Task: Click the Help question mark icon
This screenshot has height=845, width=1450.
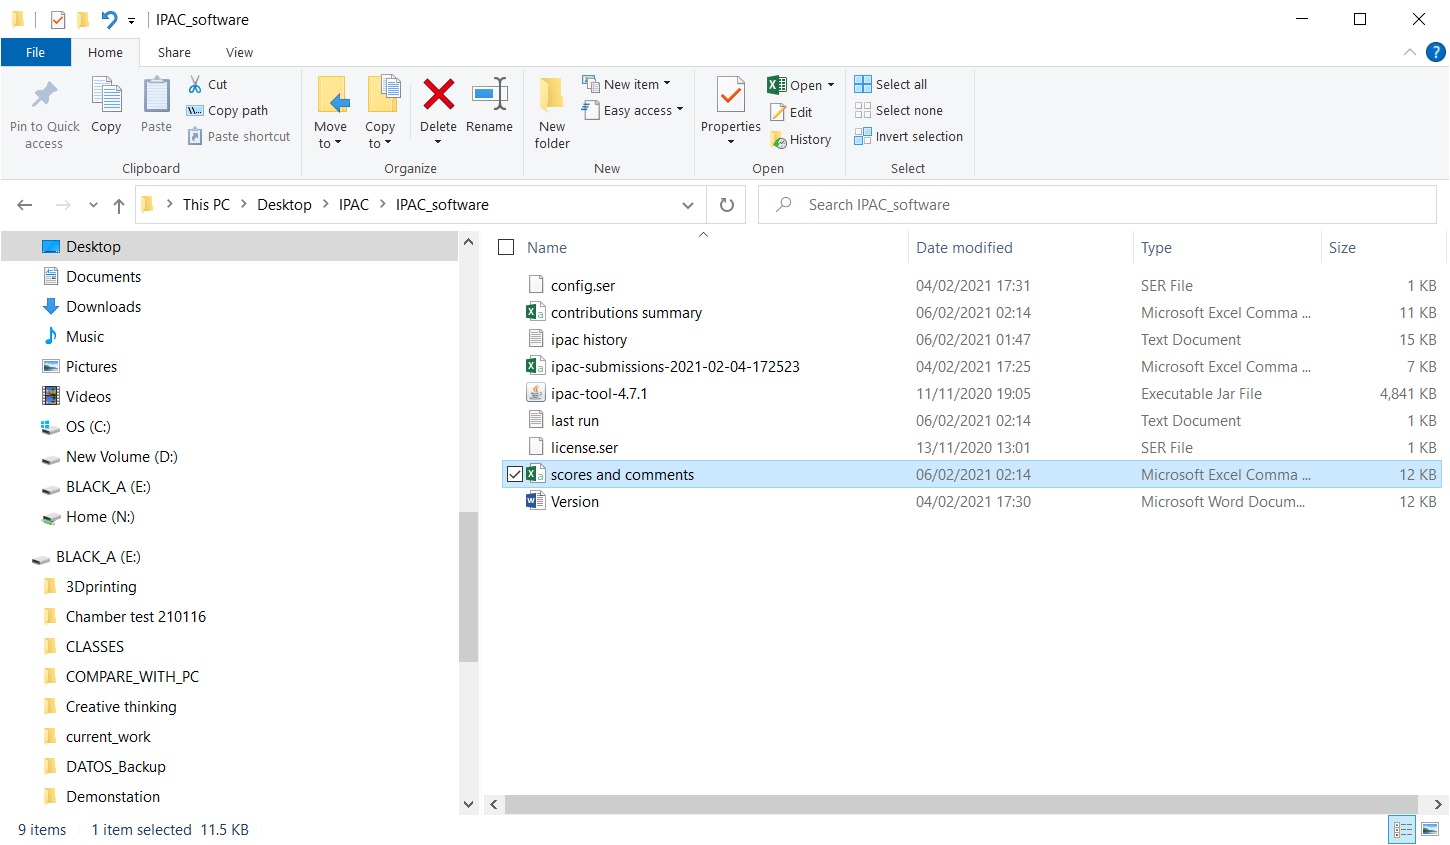Action: point(1436,52)
